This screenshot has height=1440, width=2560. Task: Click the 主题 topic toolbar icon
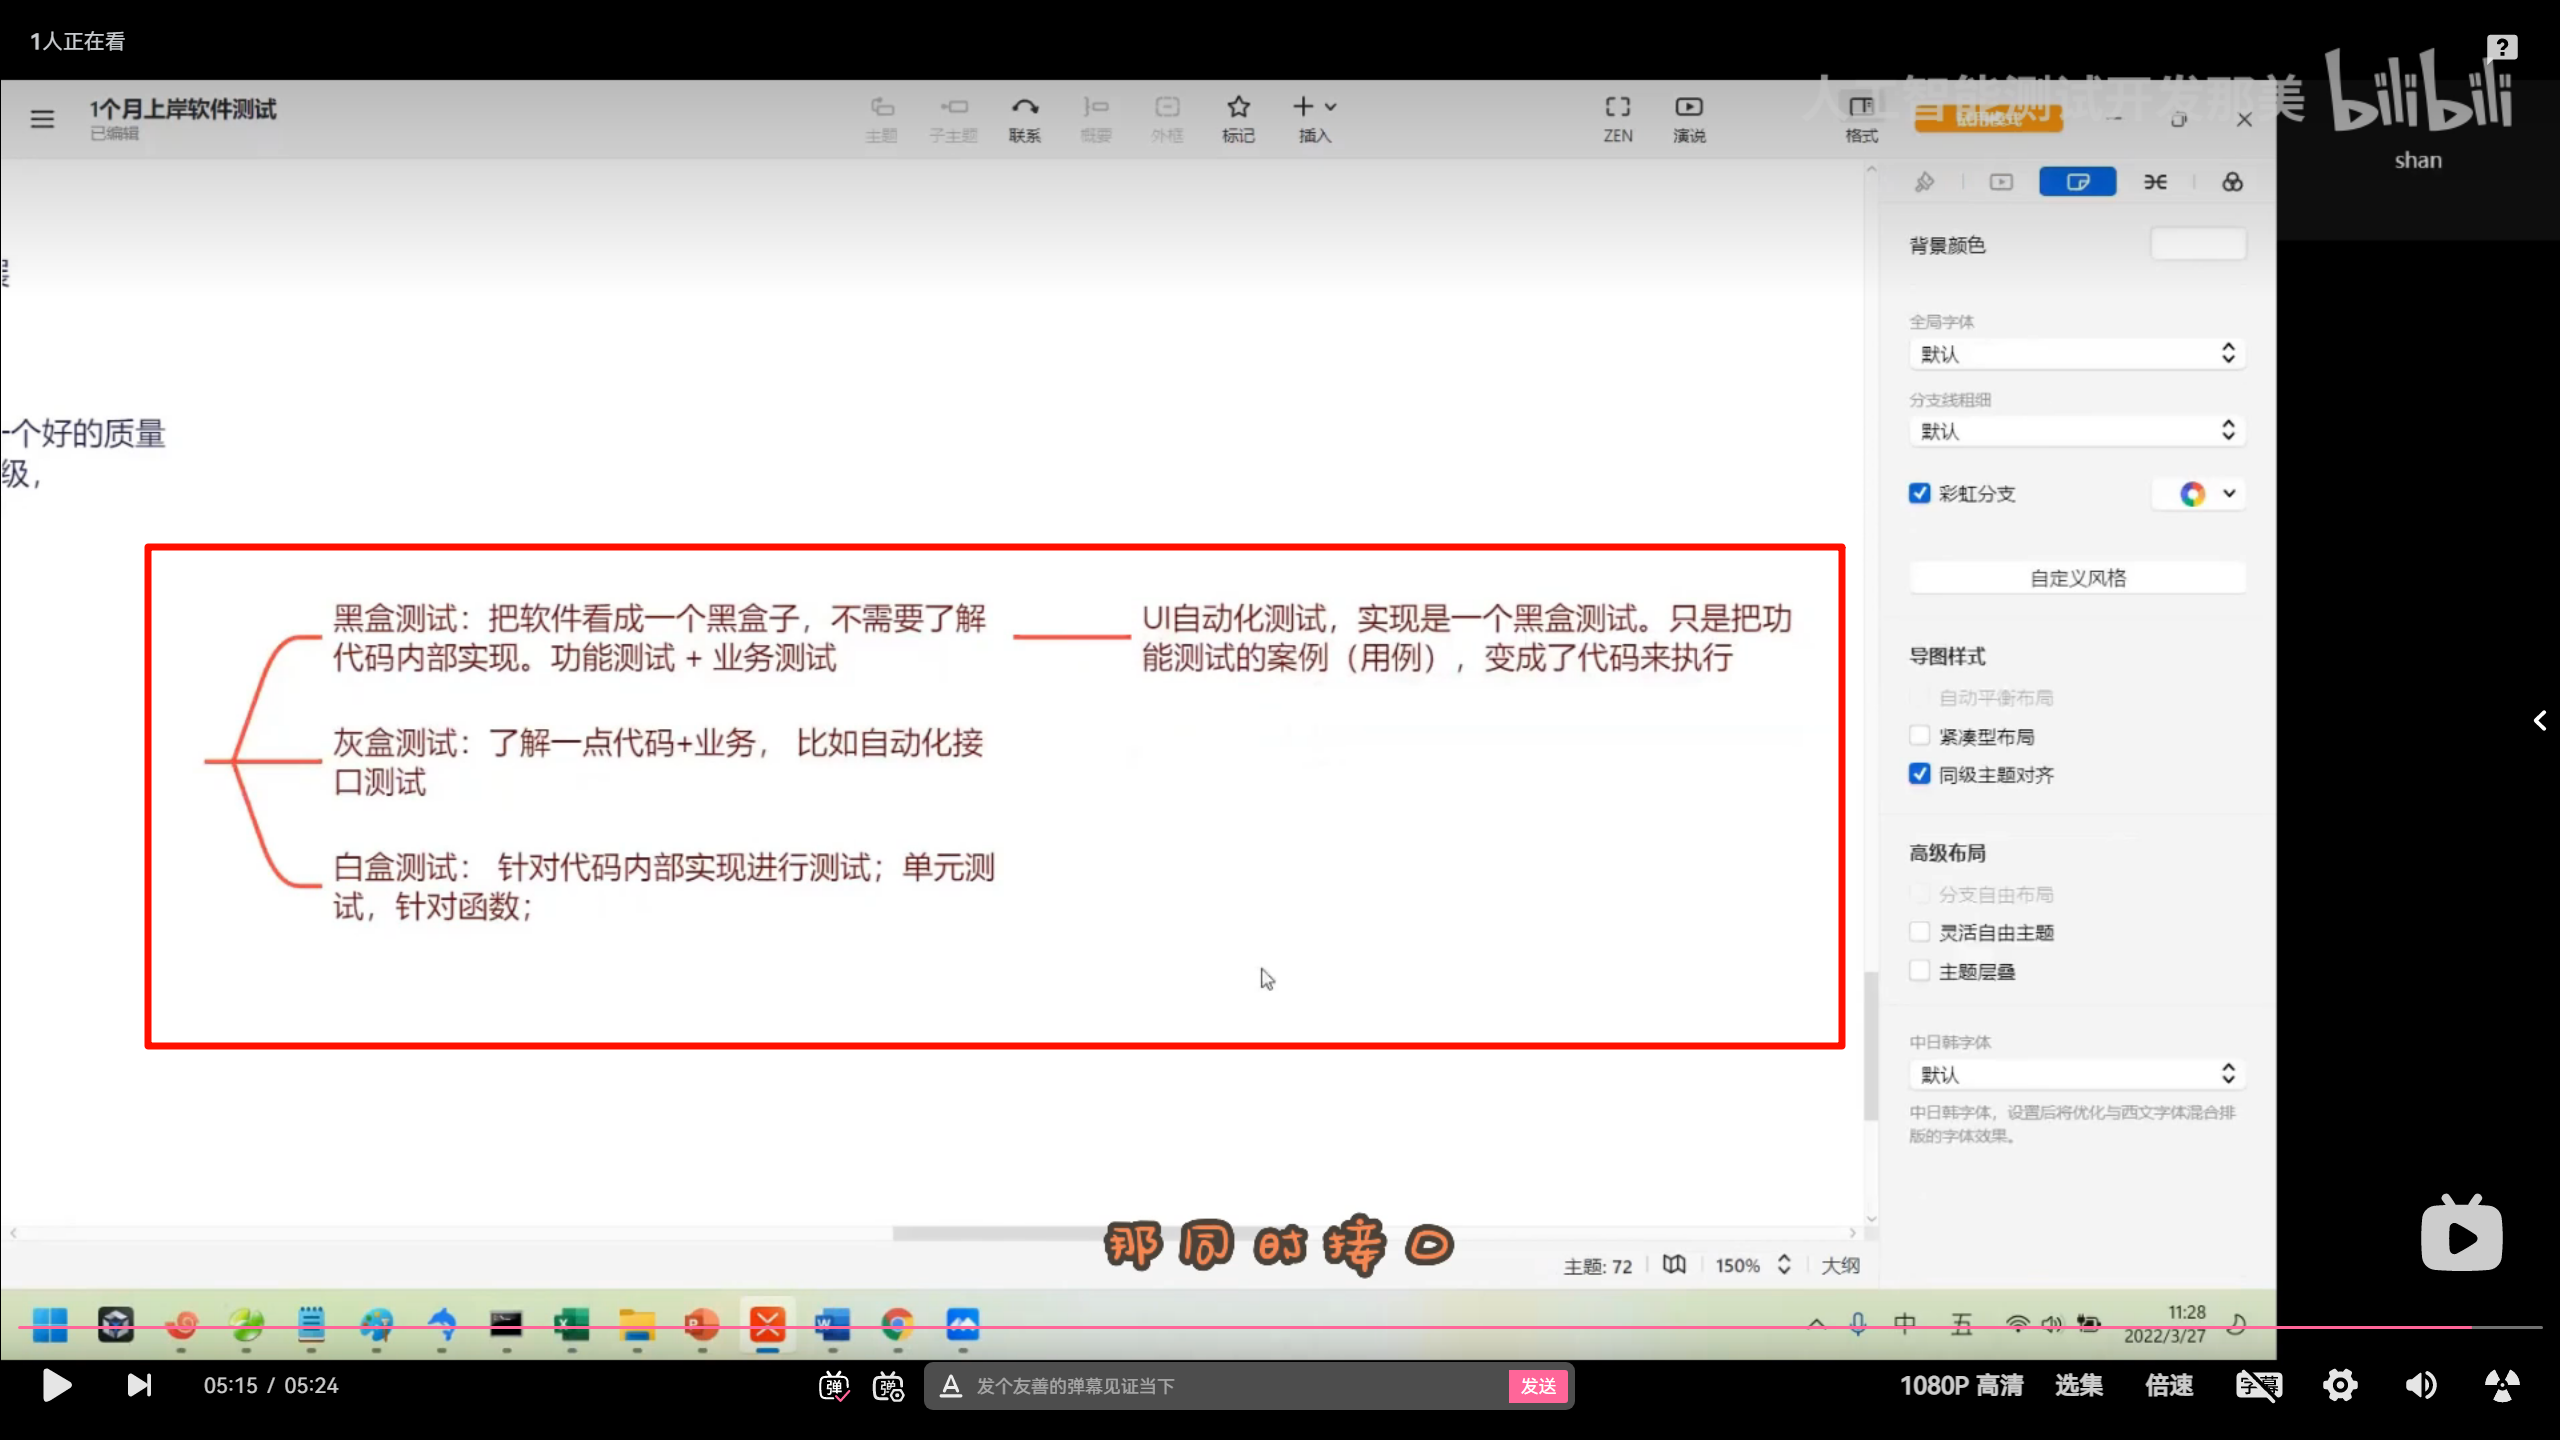click(x=881, y=119)
